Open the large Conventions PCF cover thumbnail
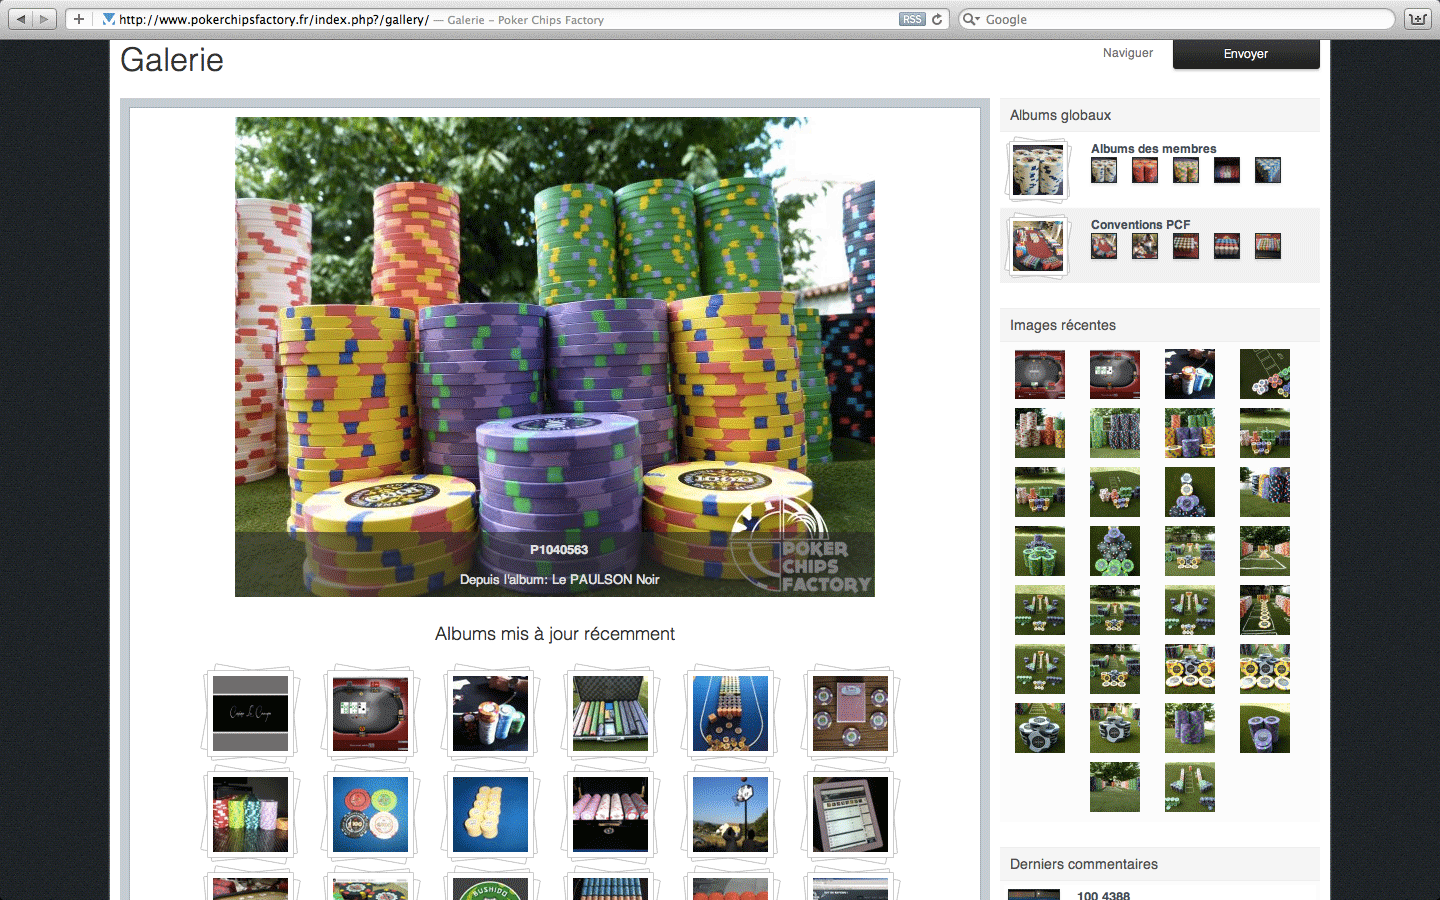Viewport: 1440px width, 900px height. 1038,246
